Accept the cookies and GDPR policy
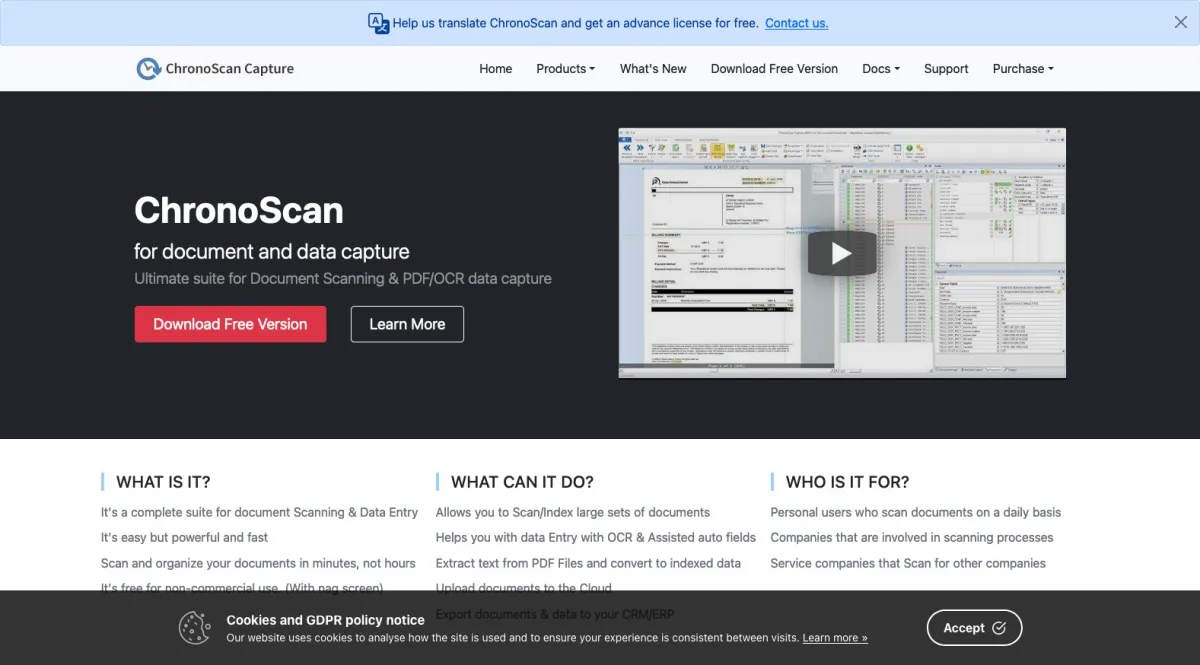The image size is (1200, 665). click(975, 628)
